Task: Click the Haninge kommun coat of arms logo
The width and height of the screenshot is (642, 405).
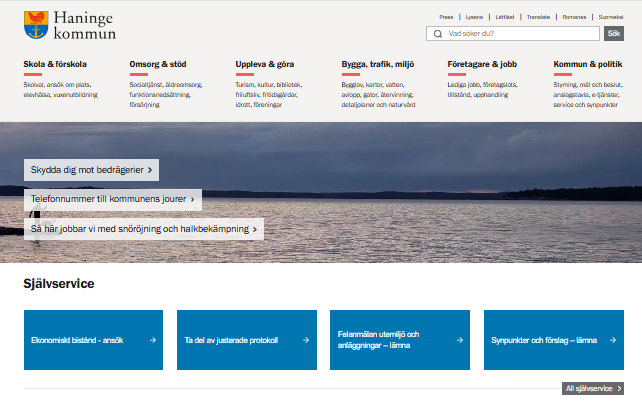Action: click(35, 25)
